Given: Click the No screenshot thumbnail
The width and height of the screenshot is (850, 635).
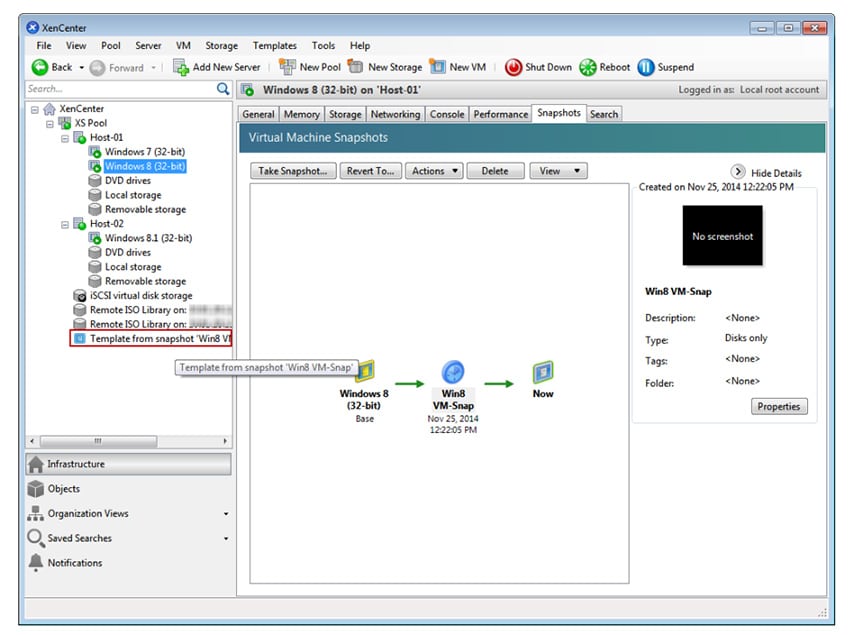Looking at the screenshot, I should 722,235.
